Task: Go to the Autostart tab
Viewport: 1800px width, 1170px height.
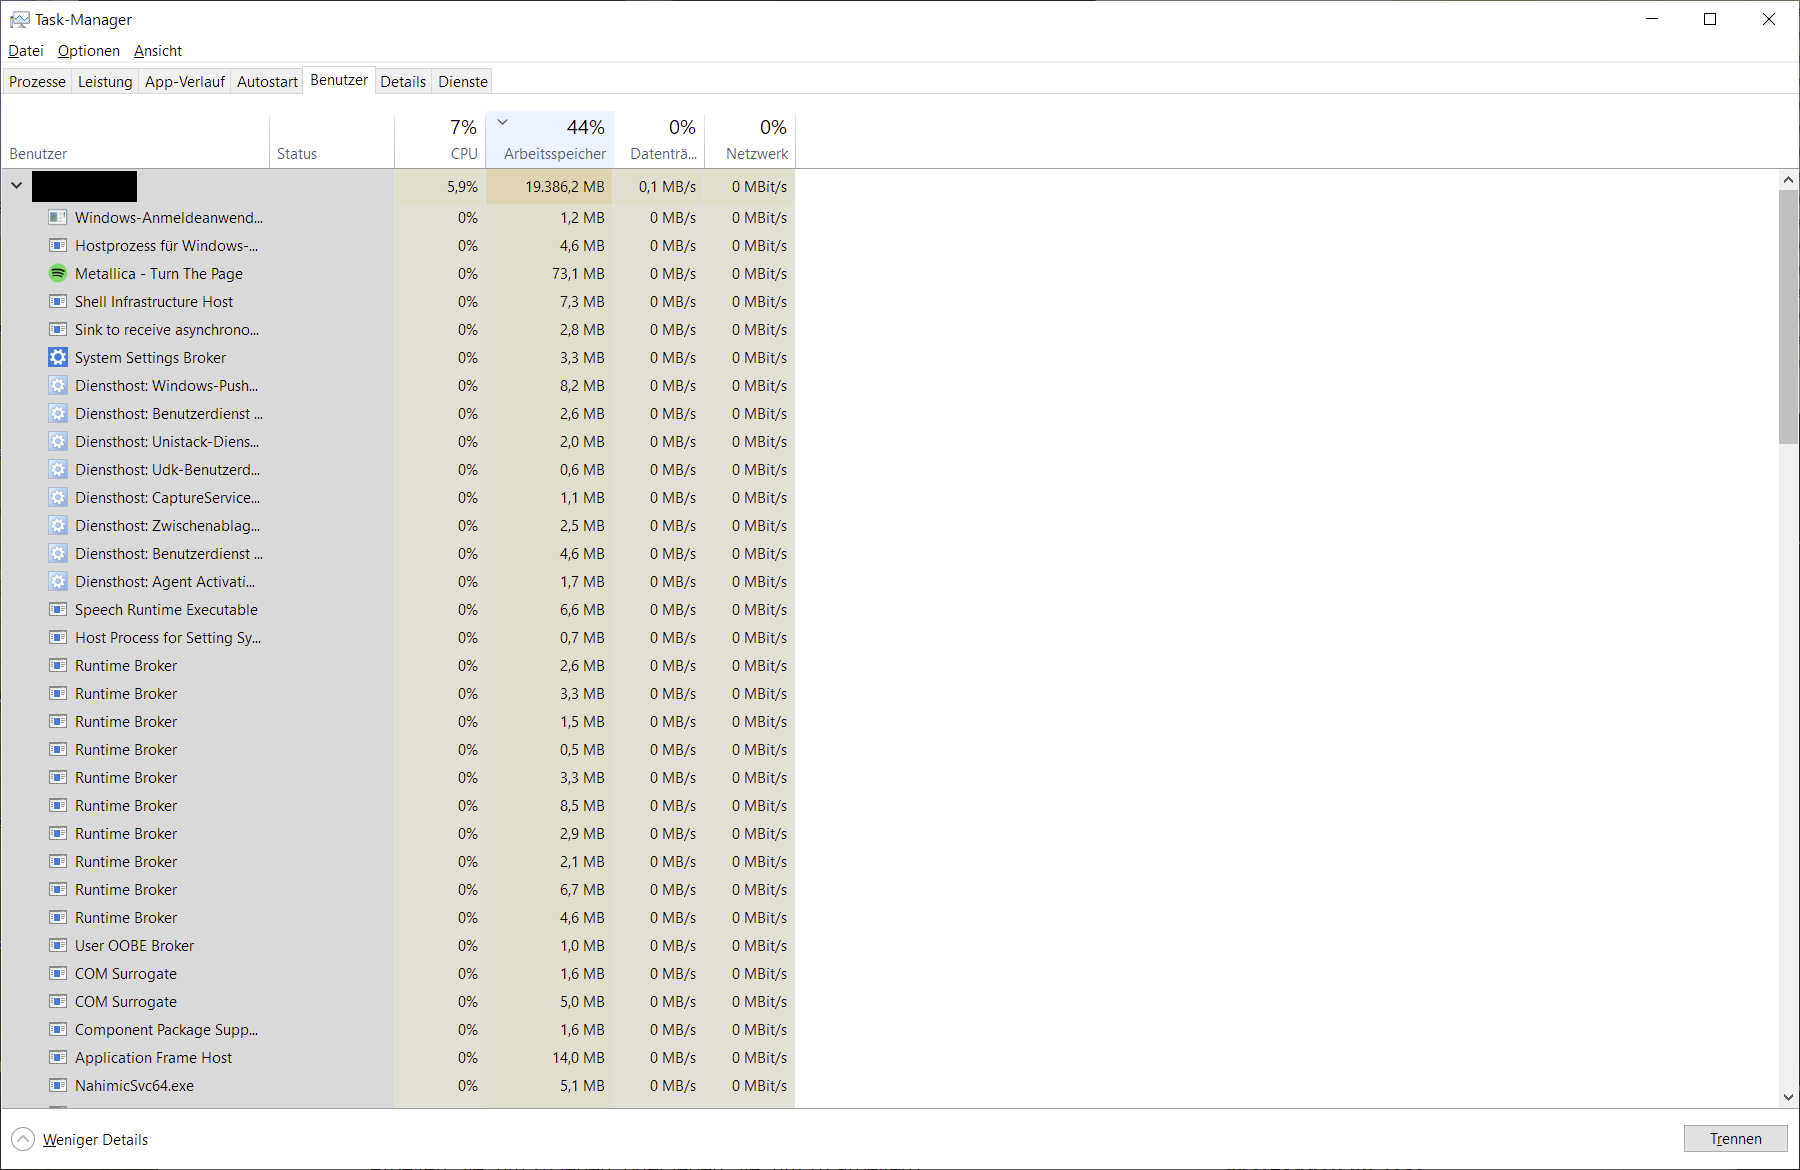Action: [x=267, y=82]
